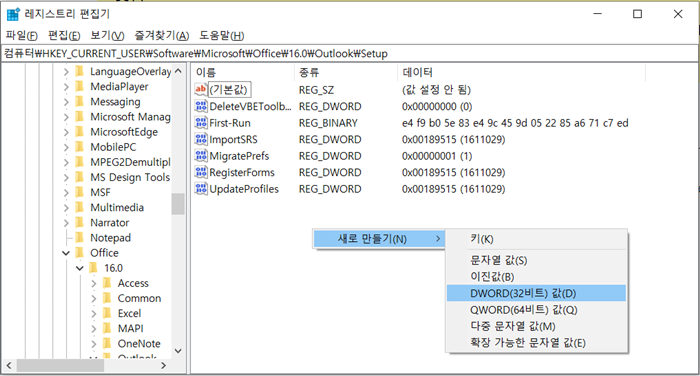The image size is (700, 376).
Task: Collapse the Office tree node
Action: [x=66, y=253]
